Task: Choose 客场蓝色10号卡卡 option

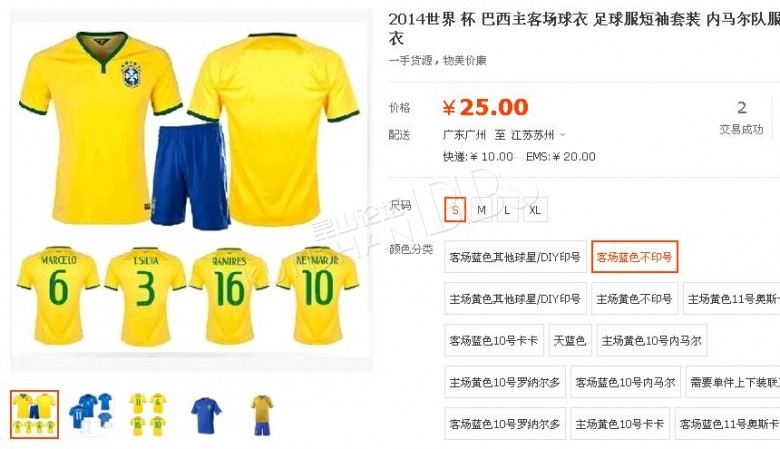Action: pyautogui.click(x=493, y=341)
